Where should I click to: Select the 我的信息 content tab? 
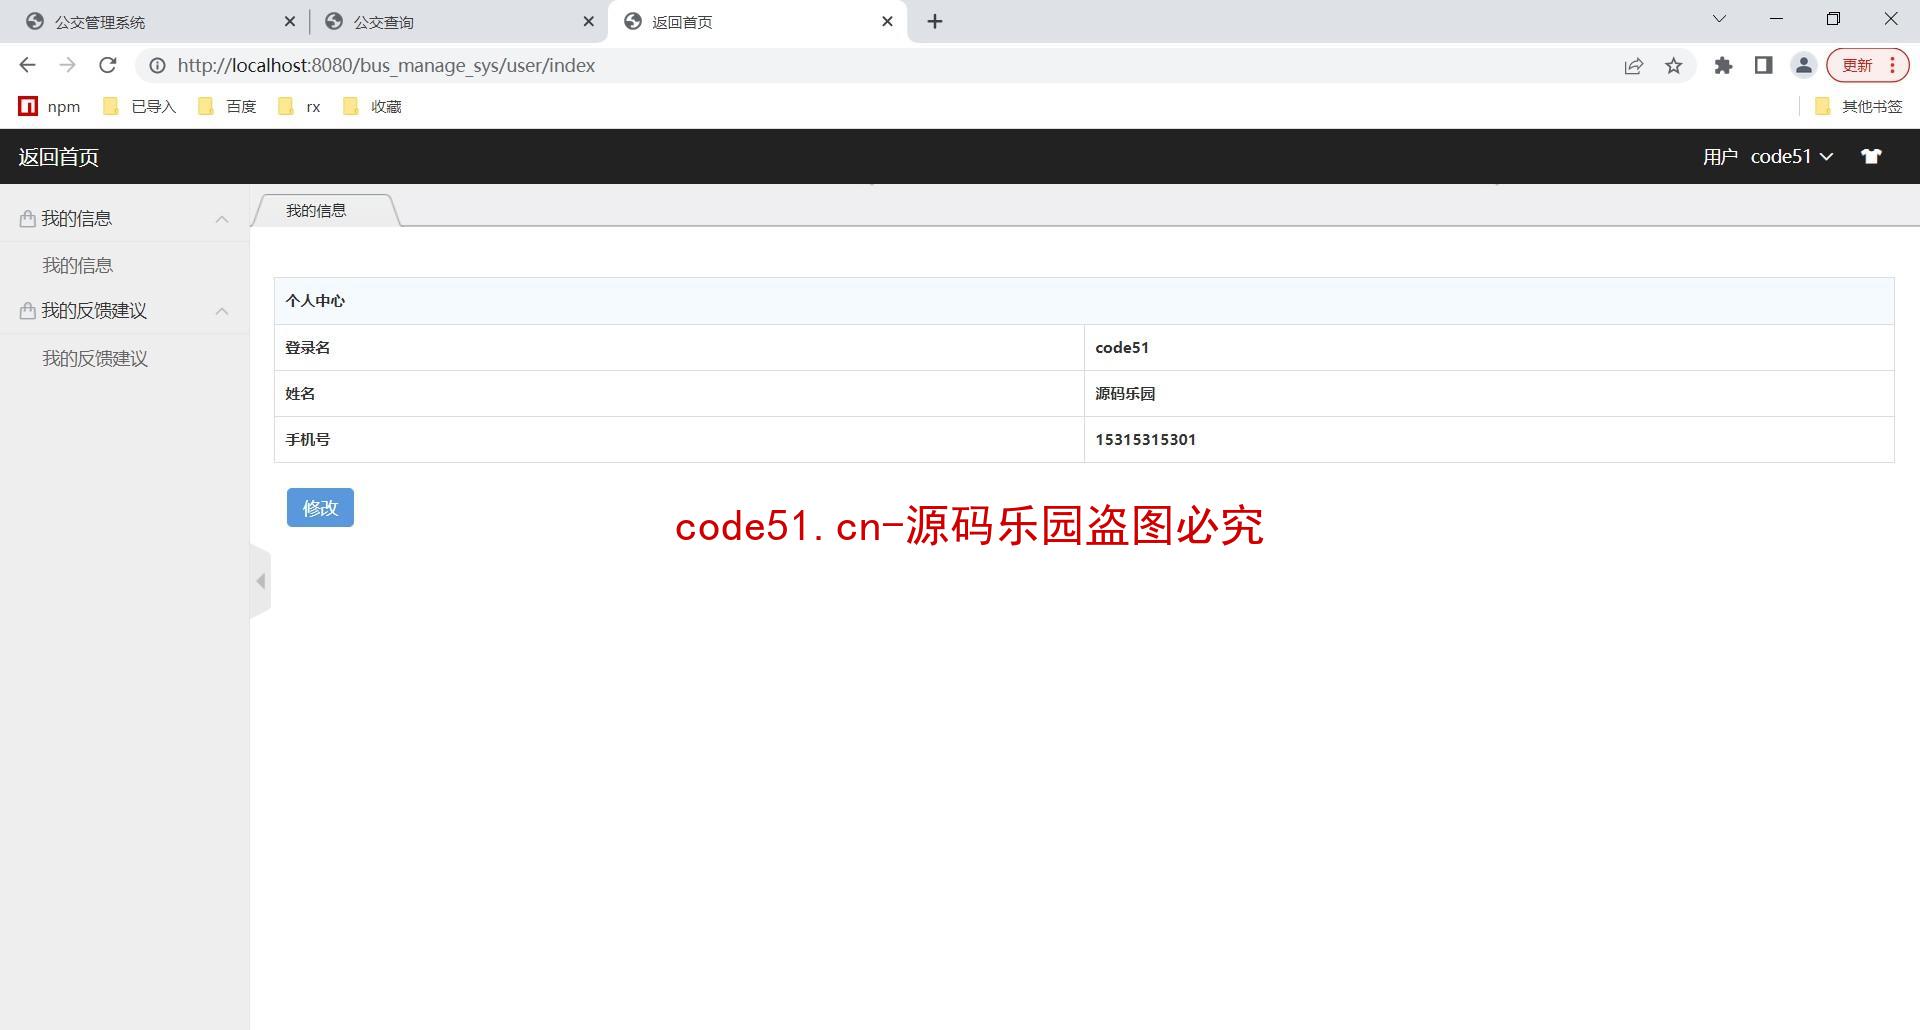[325, 211]
